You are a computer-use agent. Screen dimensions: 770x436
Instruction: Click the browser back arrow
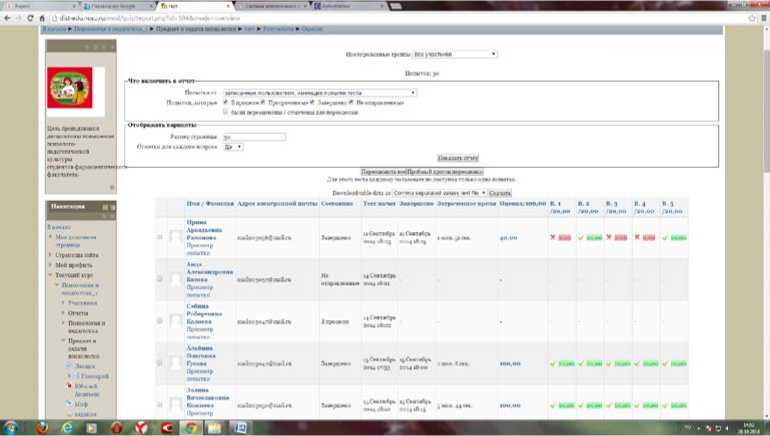[7, 18]
